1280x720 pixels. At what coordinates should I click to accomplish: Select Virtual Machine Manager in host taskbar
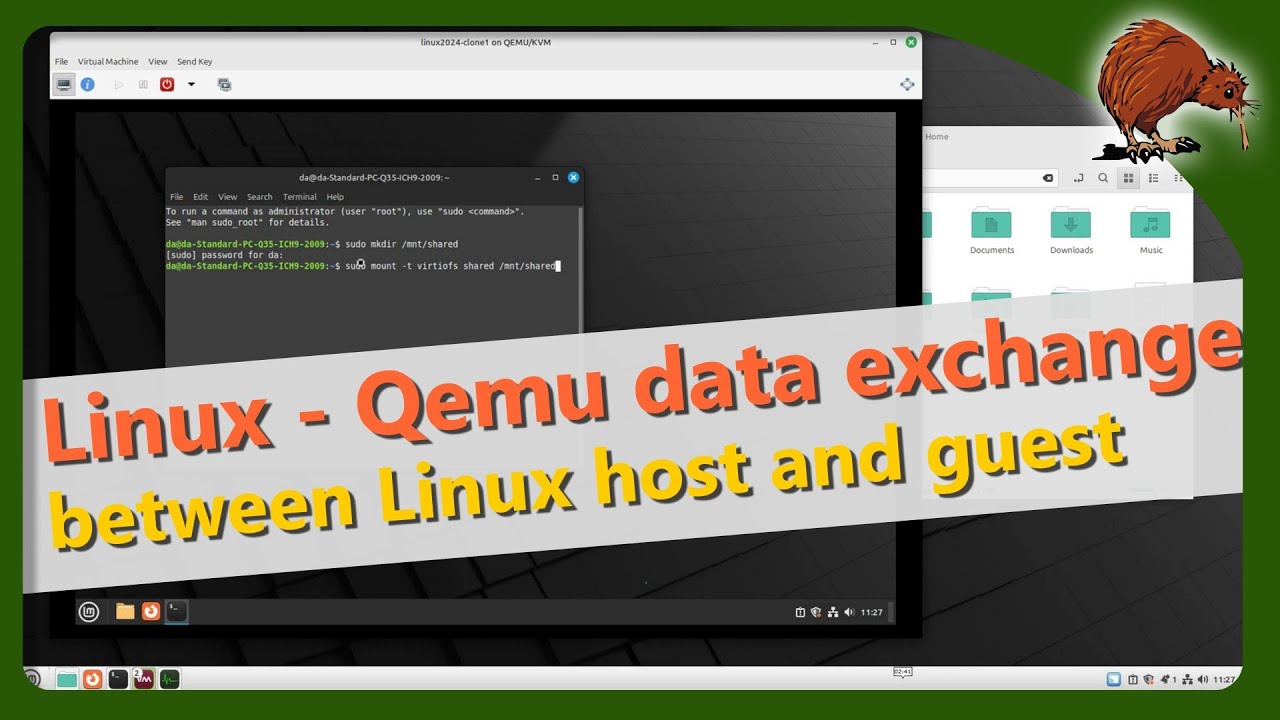pos(144,680)
